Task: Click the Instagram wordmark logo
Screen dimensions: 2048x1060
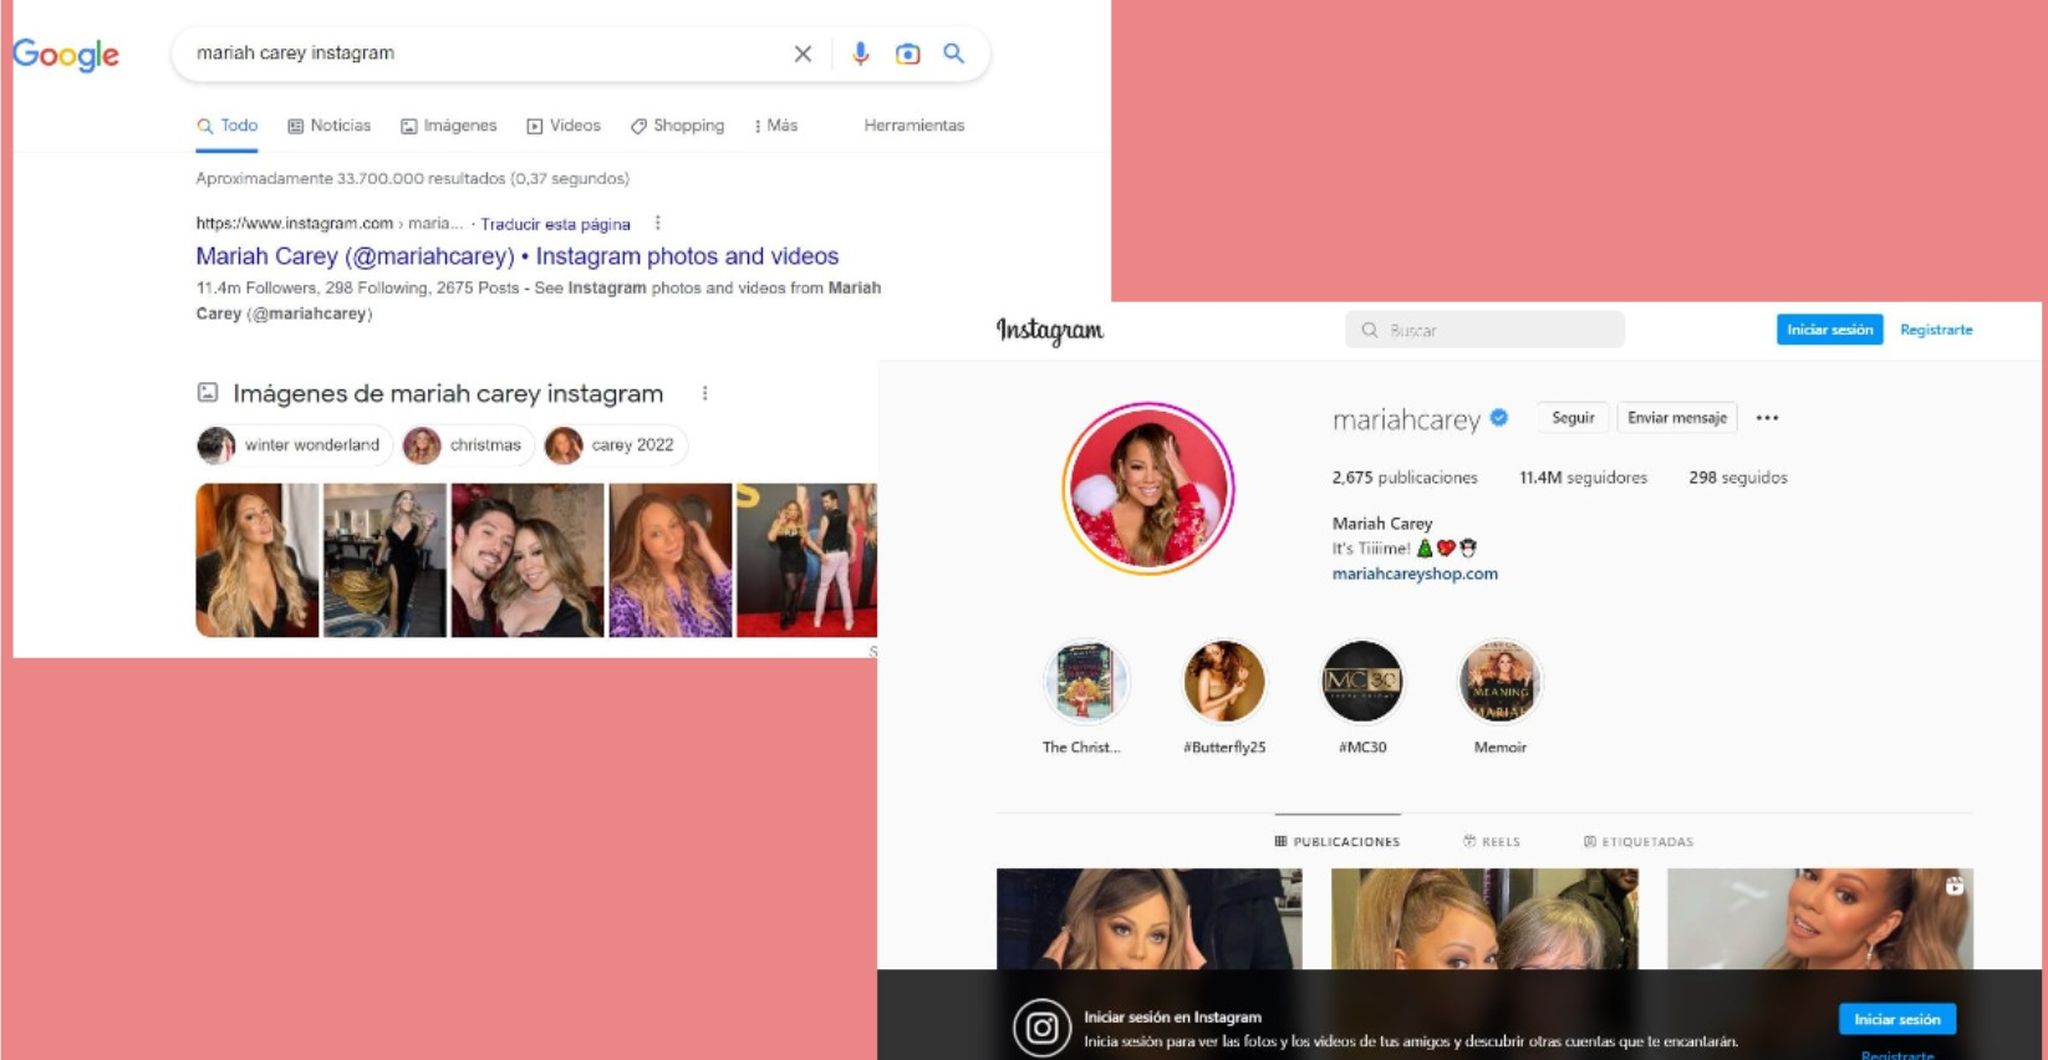Action: 1050,330
